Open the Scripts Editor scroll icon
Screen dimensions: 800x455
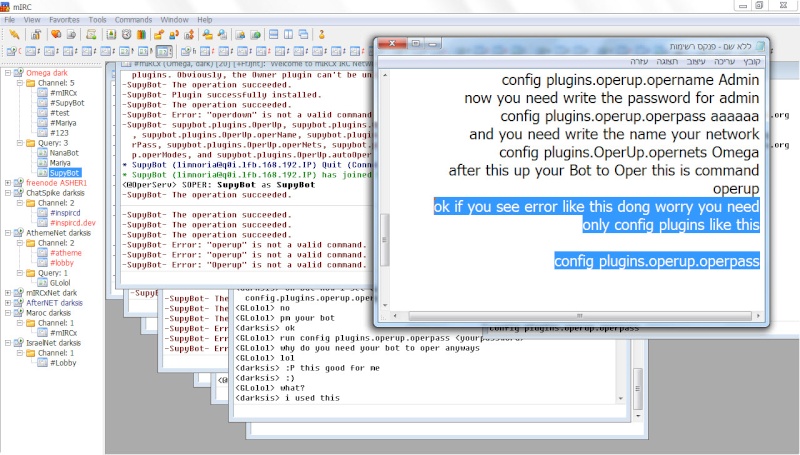click(x=91, y=35)
